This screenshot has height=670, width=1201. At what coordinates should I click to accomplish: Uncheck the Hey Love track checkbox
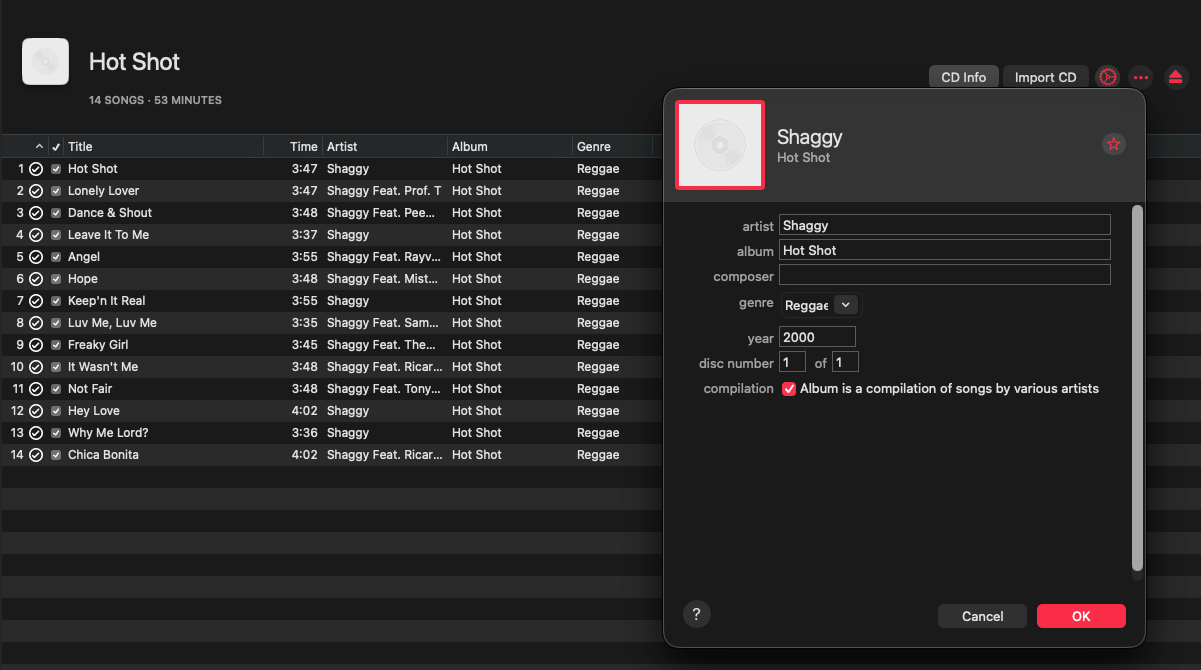tap(56, 411)
